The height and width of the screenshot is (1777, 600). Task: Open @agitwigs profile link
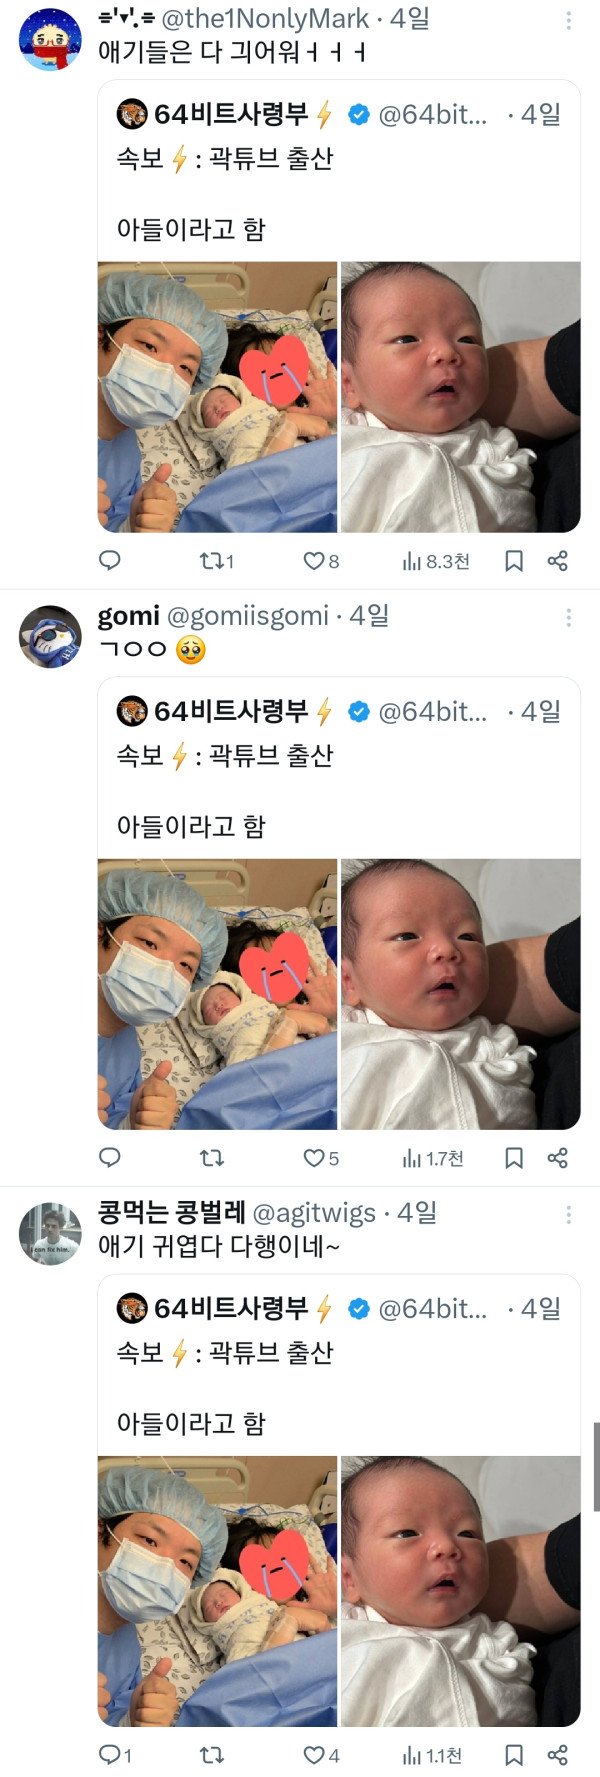point(313,1213)
